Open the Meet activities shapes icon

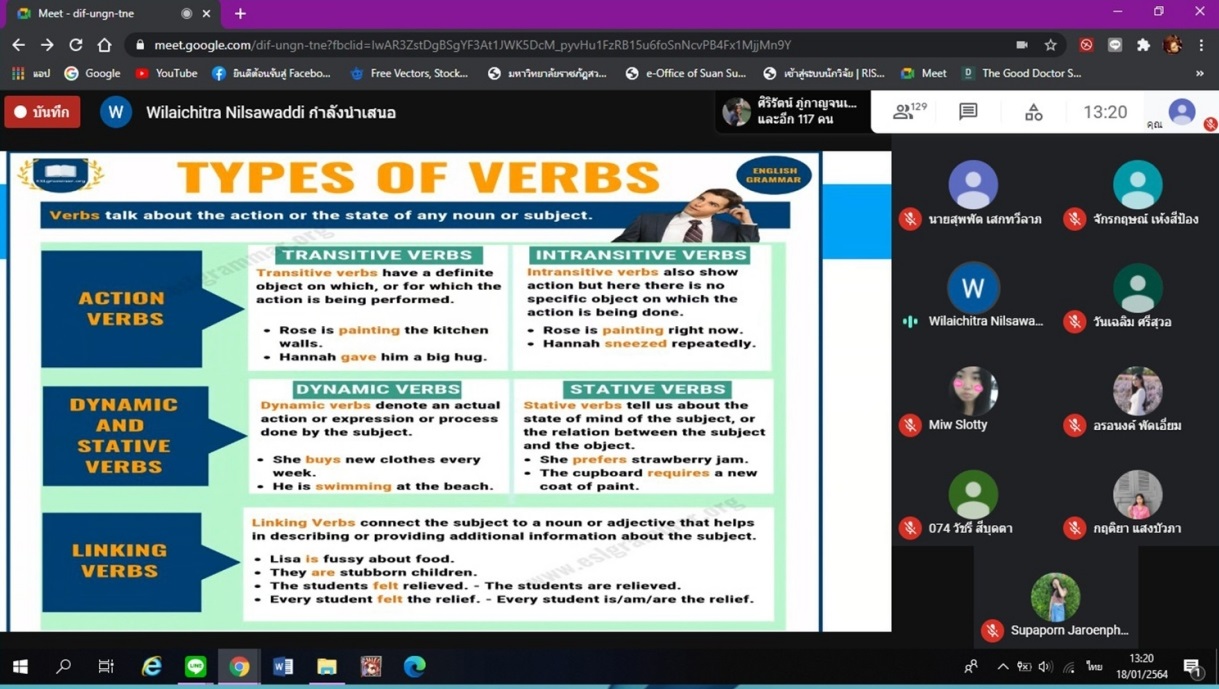(x=1033, y=112)
